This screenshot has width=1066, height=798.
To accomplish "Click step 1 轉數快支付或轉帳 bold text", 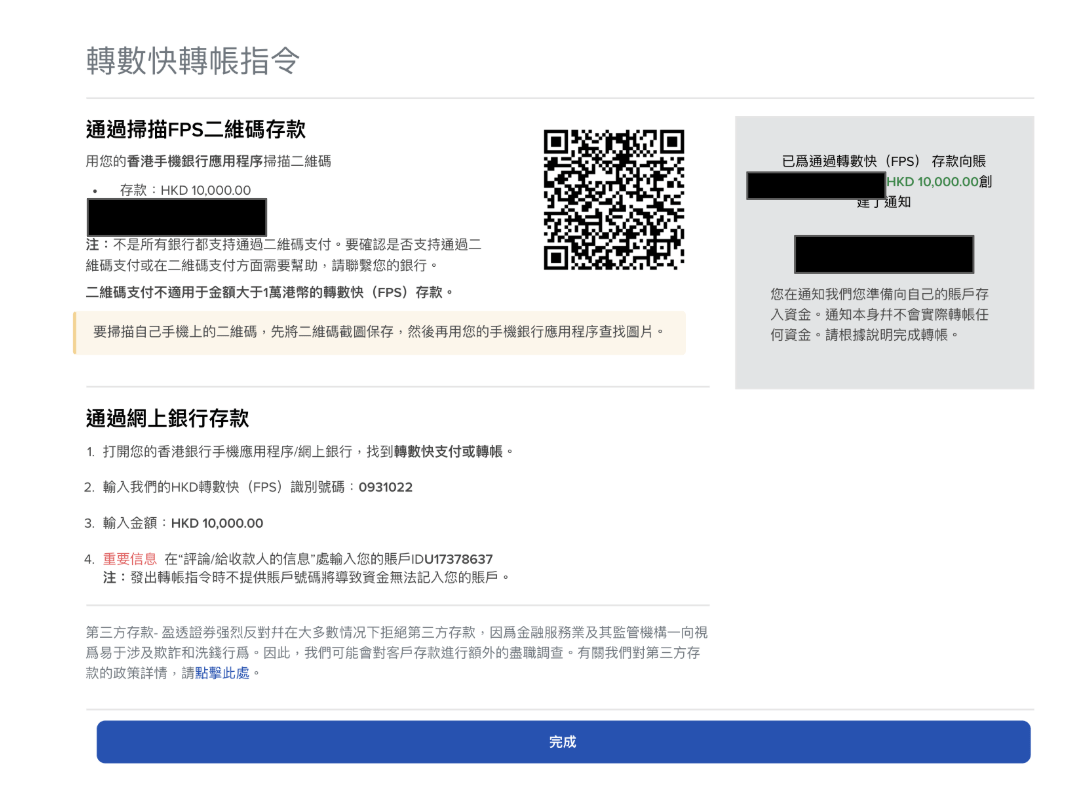I will (448, 451).
